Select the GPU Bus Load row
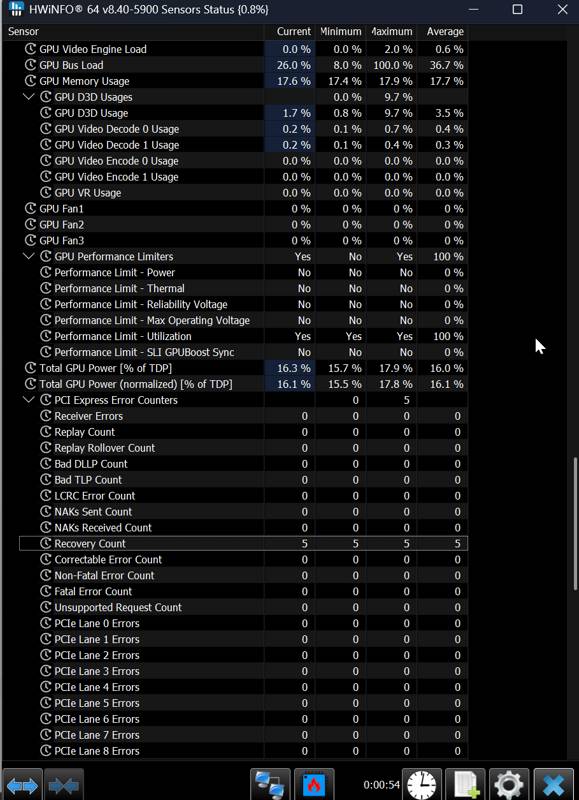The height and width of the screenshot is (800, 579). [x=243, y=65]
